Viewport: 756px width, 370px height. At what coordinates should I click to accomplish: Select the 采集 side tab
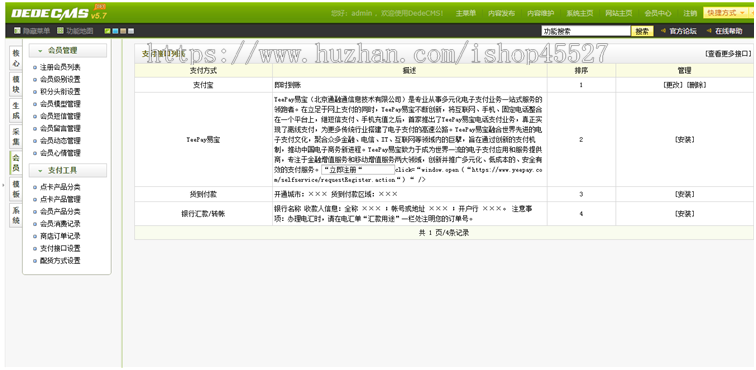pyautogui.click(x=16, y=137)
